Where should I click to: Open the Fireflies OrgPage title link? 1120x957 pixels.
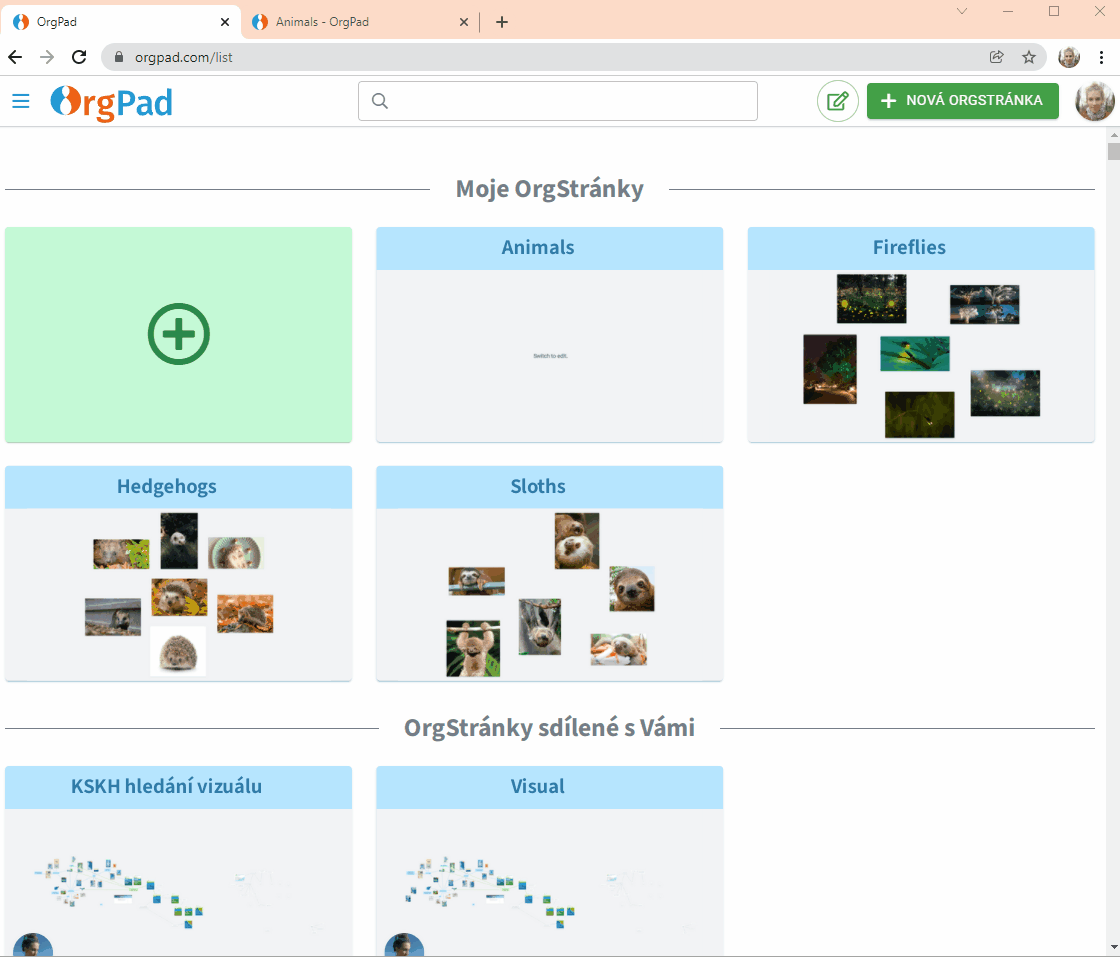[x=909, y=248]
